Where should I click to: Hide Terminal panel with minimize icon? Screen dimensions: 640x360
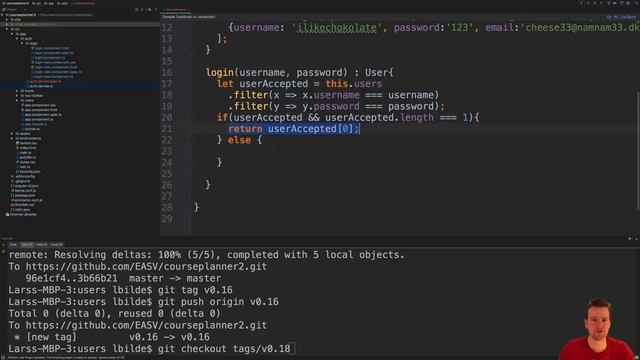pos(636,238)
